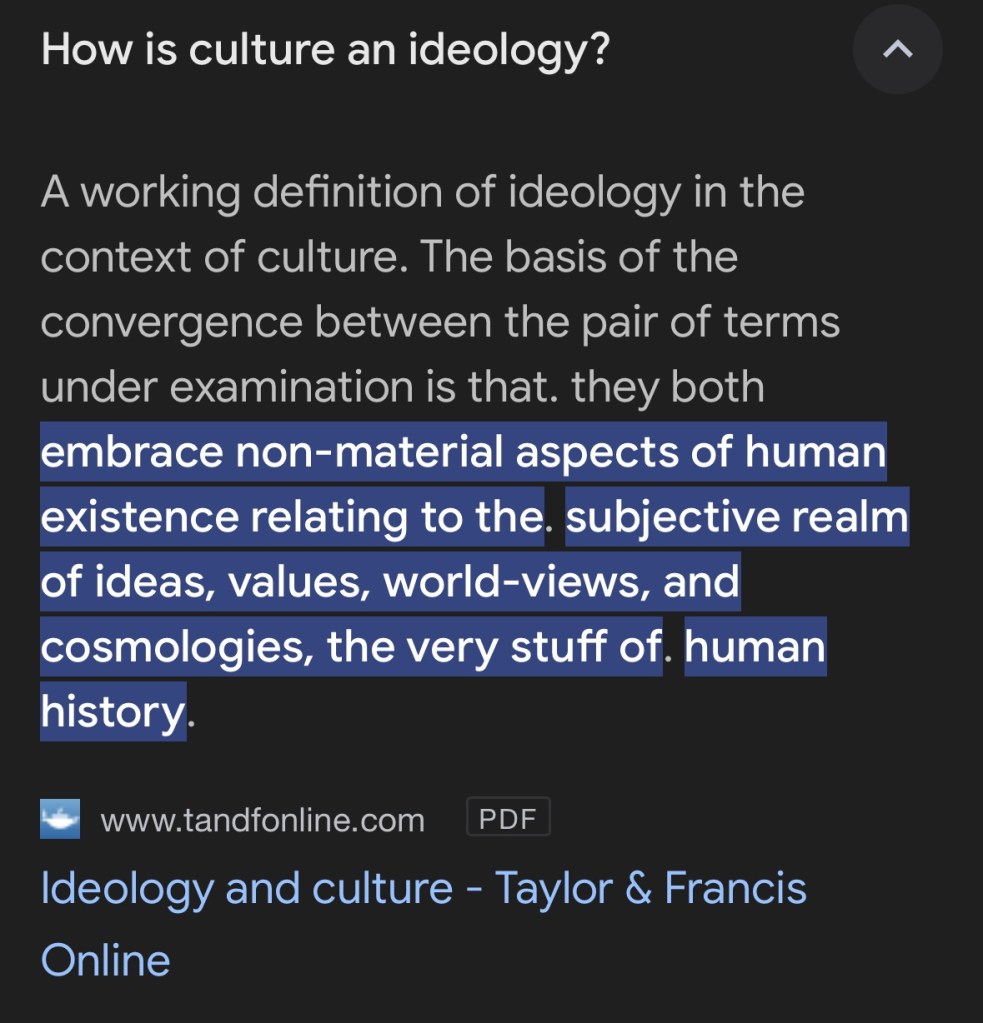Collapse the "How is culture an ideology?" answer
Viewport: 983px width, 1023px height.
(897, 49)
